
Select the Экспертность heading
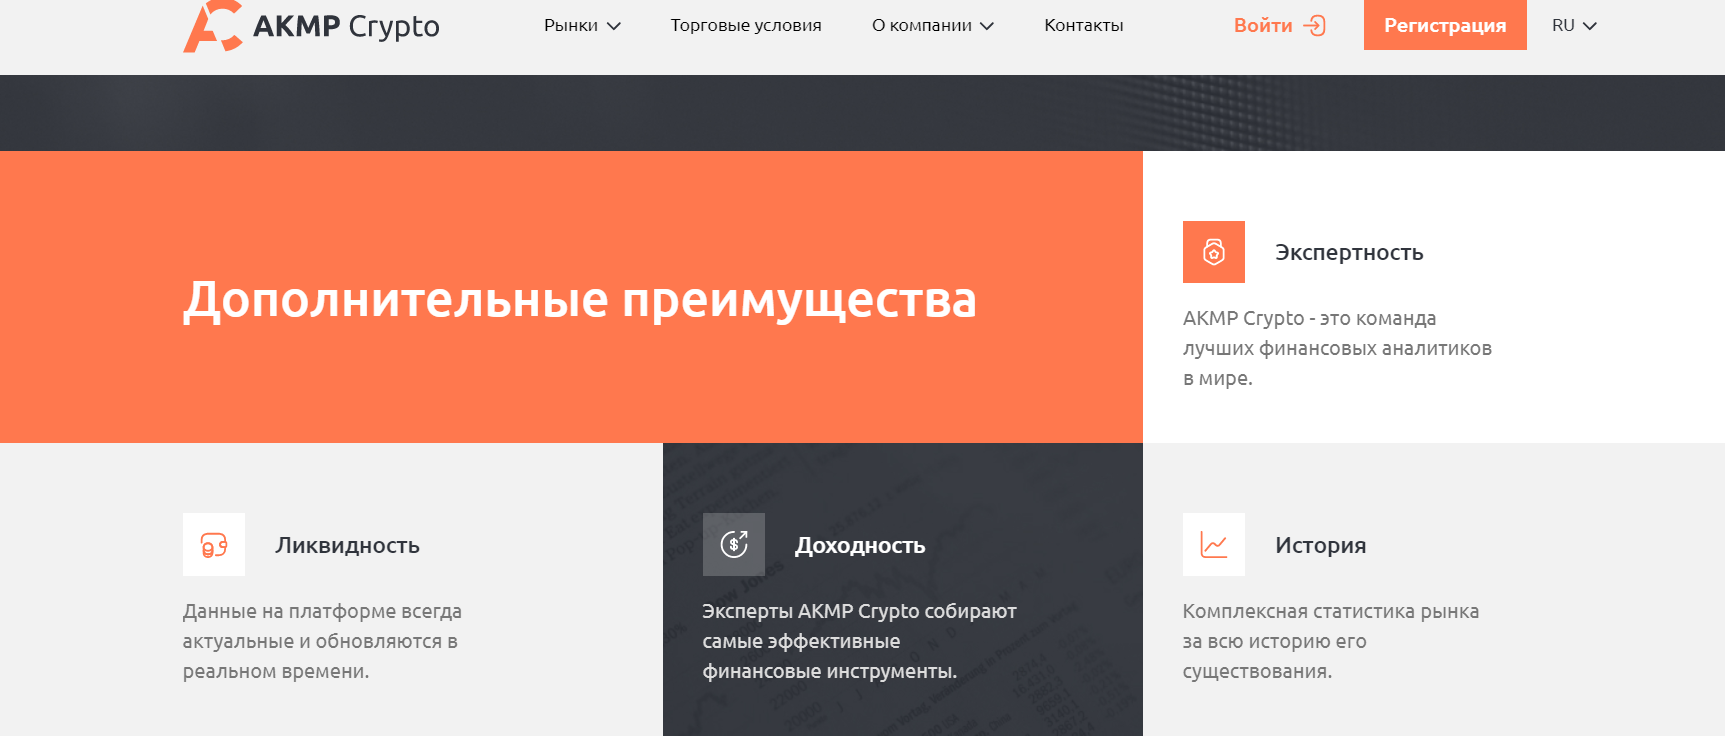pos(1349,252)
